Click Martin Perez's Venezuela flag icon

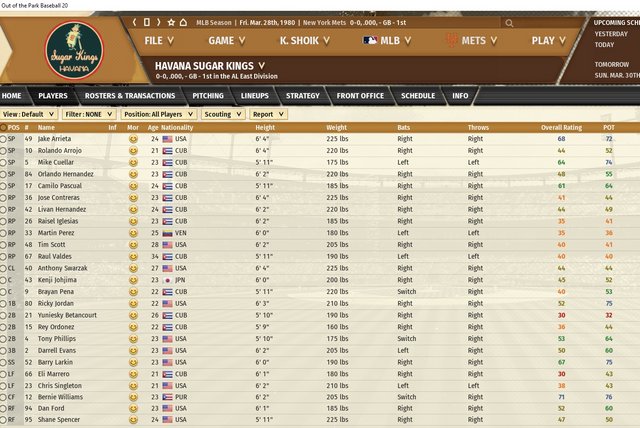pos(167,233)
